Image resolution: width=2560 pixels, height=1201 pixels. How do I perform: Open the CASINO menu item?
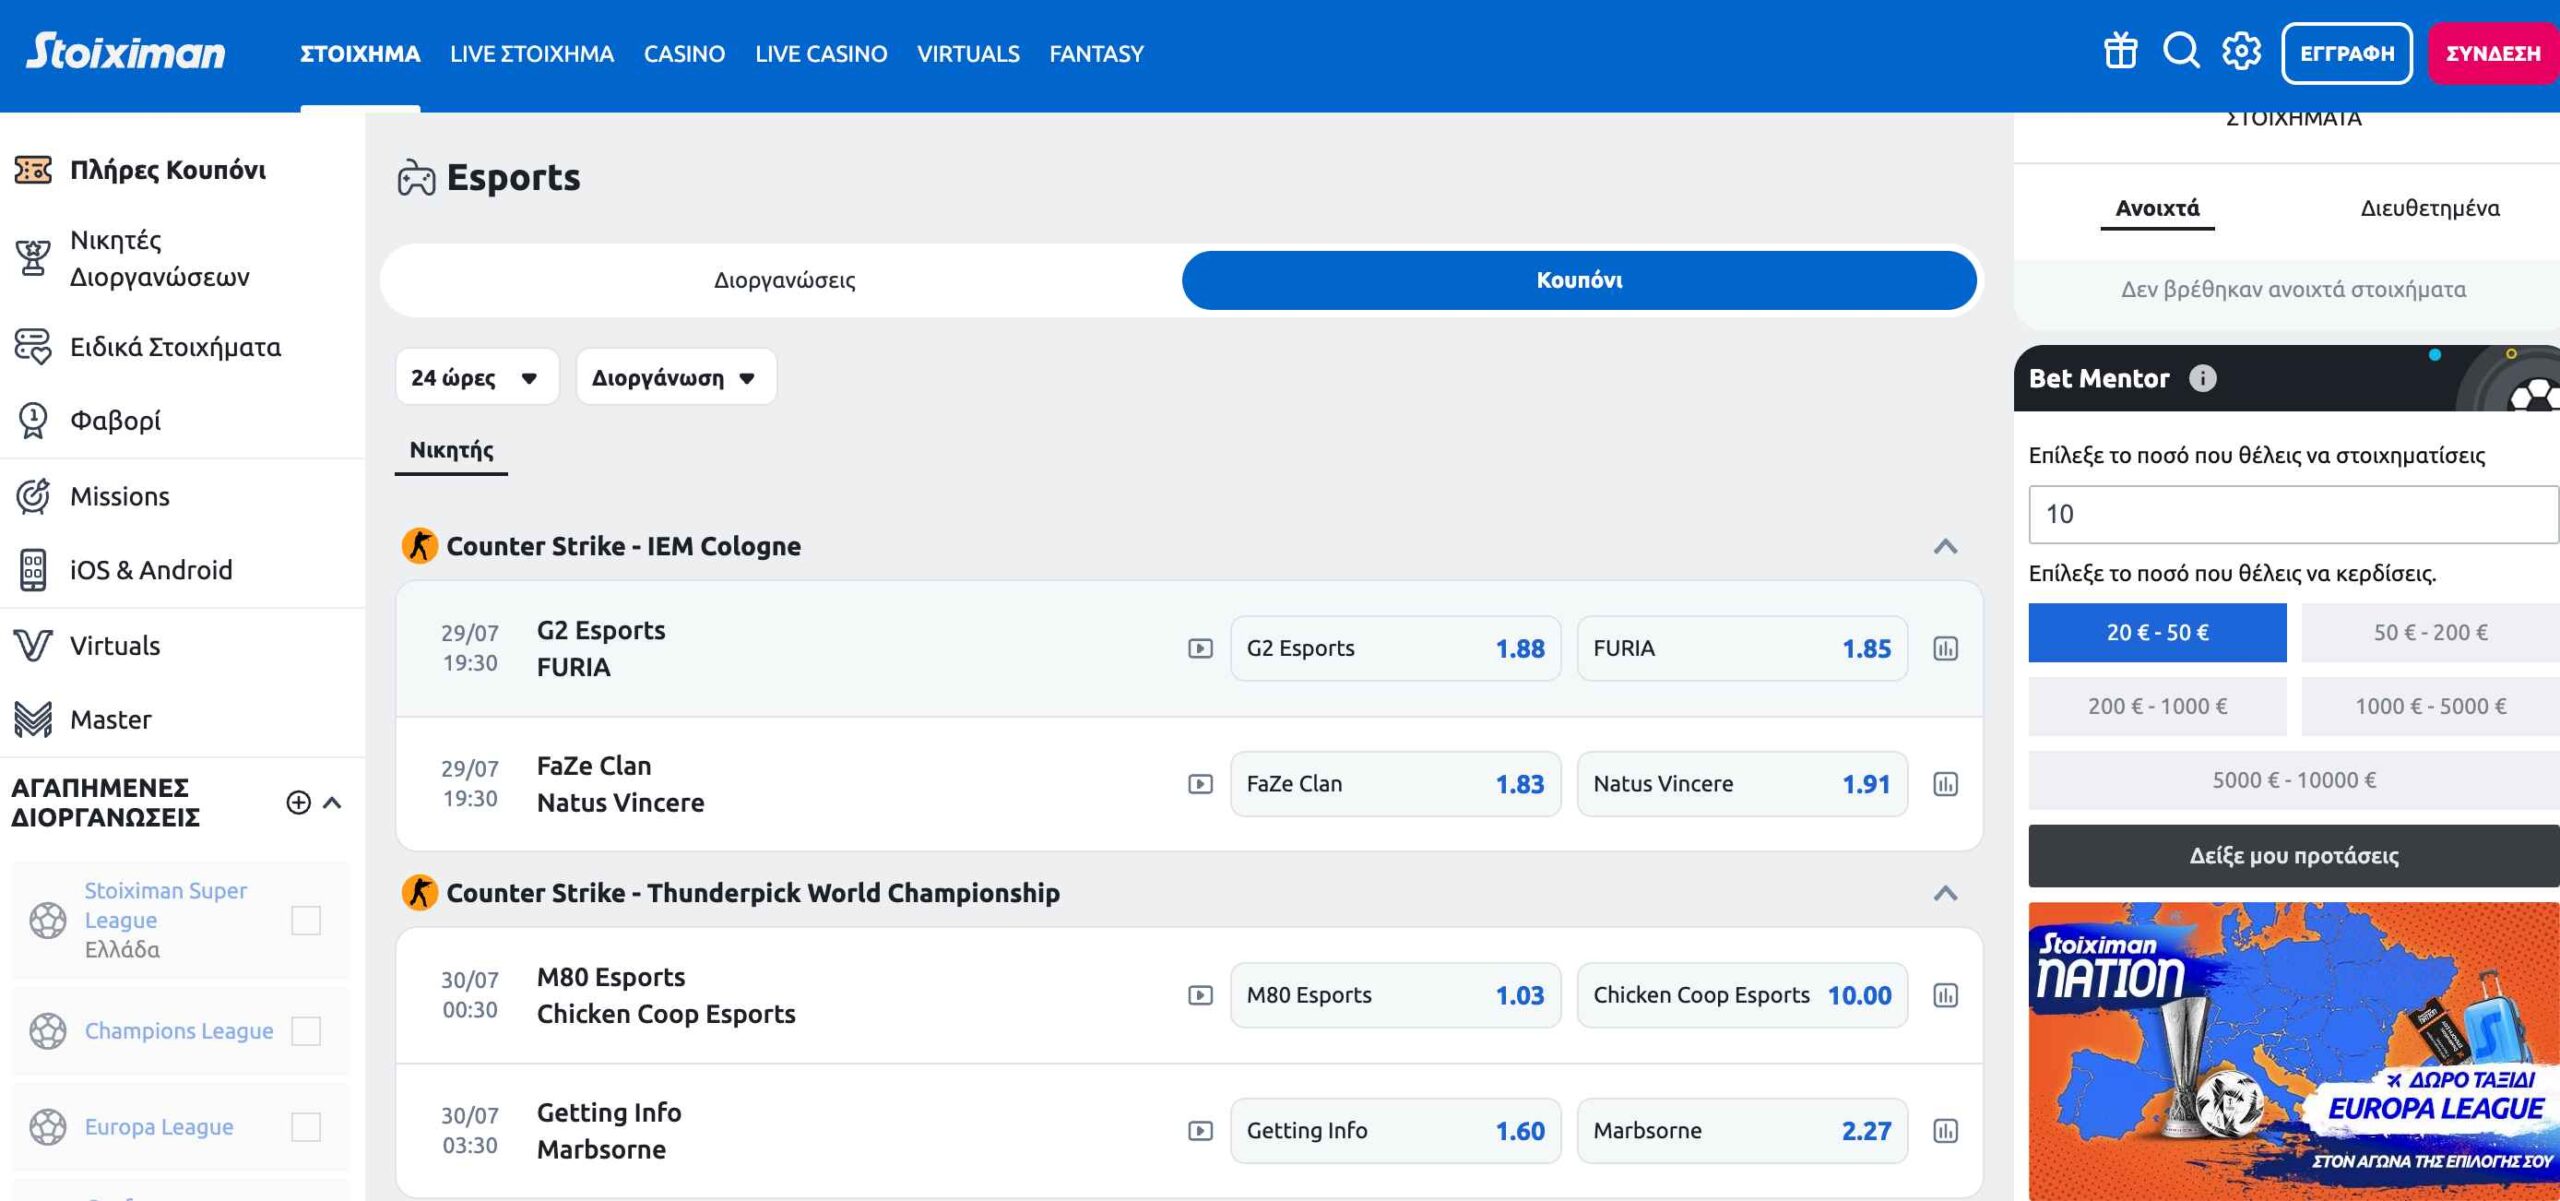click(x=684, y=54)
